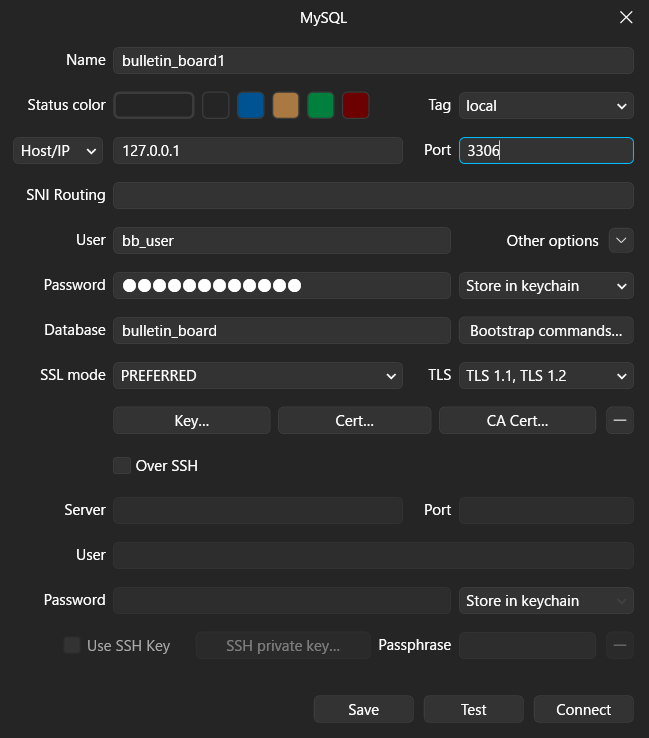This screenshot has height=738, width=649.
Task: Pick the green status color swatch
Action: click(320, 105)
